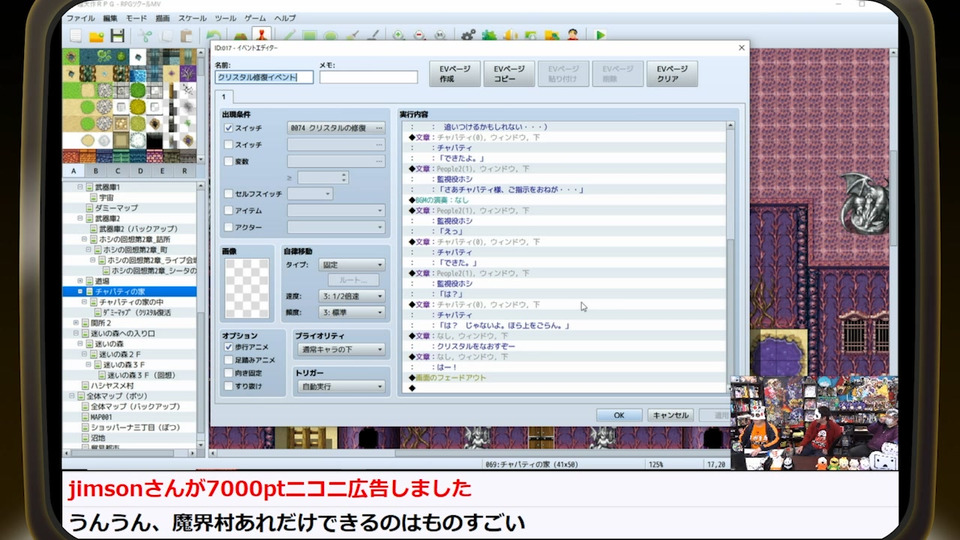This screenshot has width=960, height=540.
Task: Toggle the 歩行アニメ option
Action: point(228,347)
